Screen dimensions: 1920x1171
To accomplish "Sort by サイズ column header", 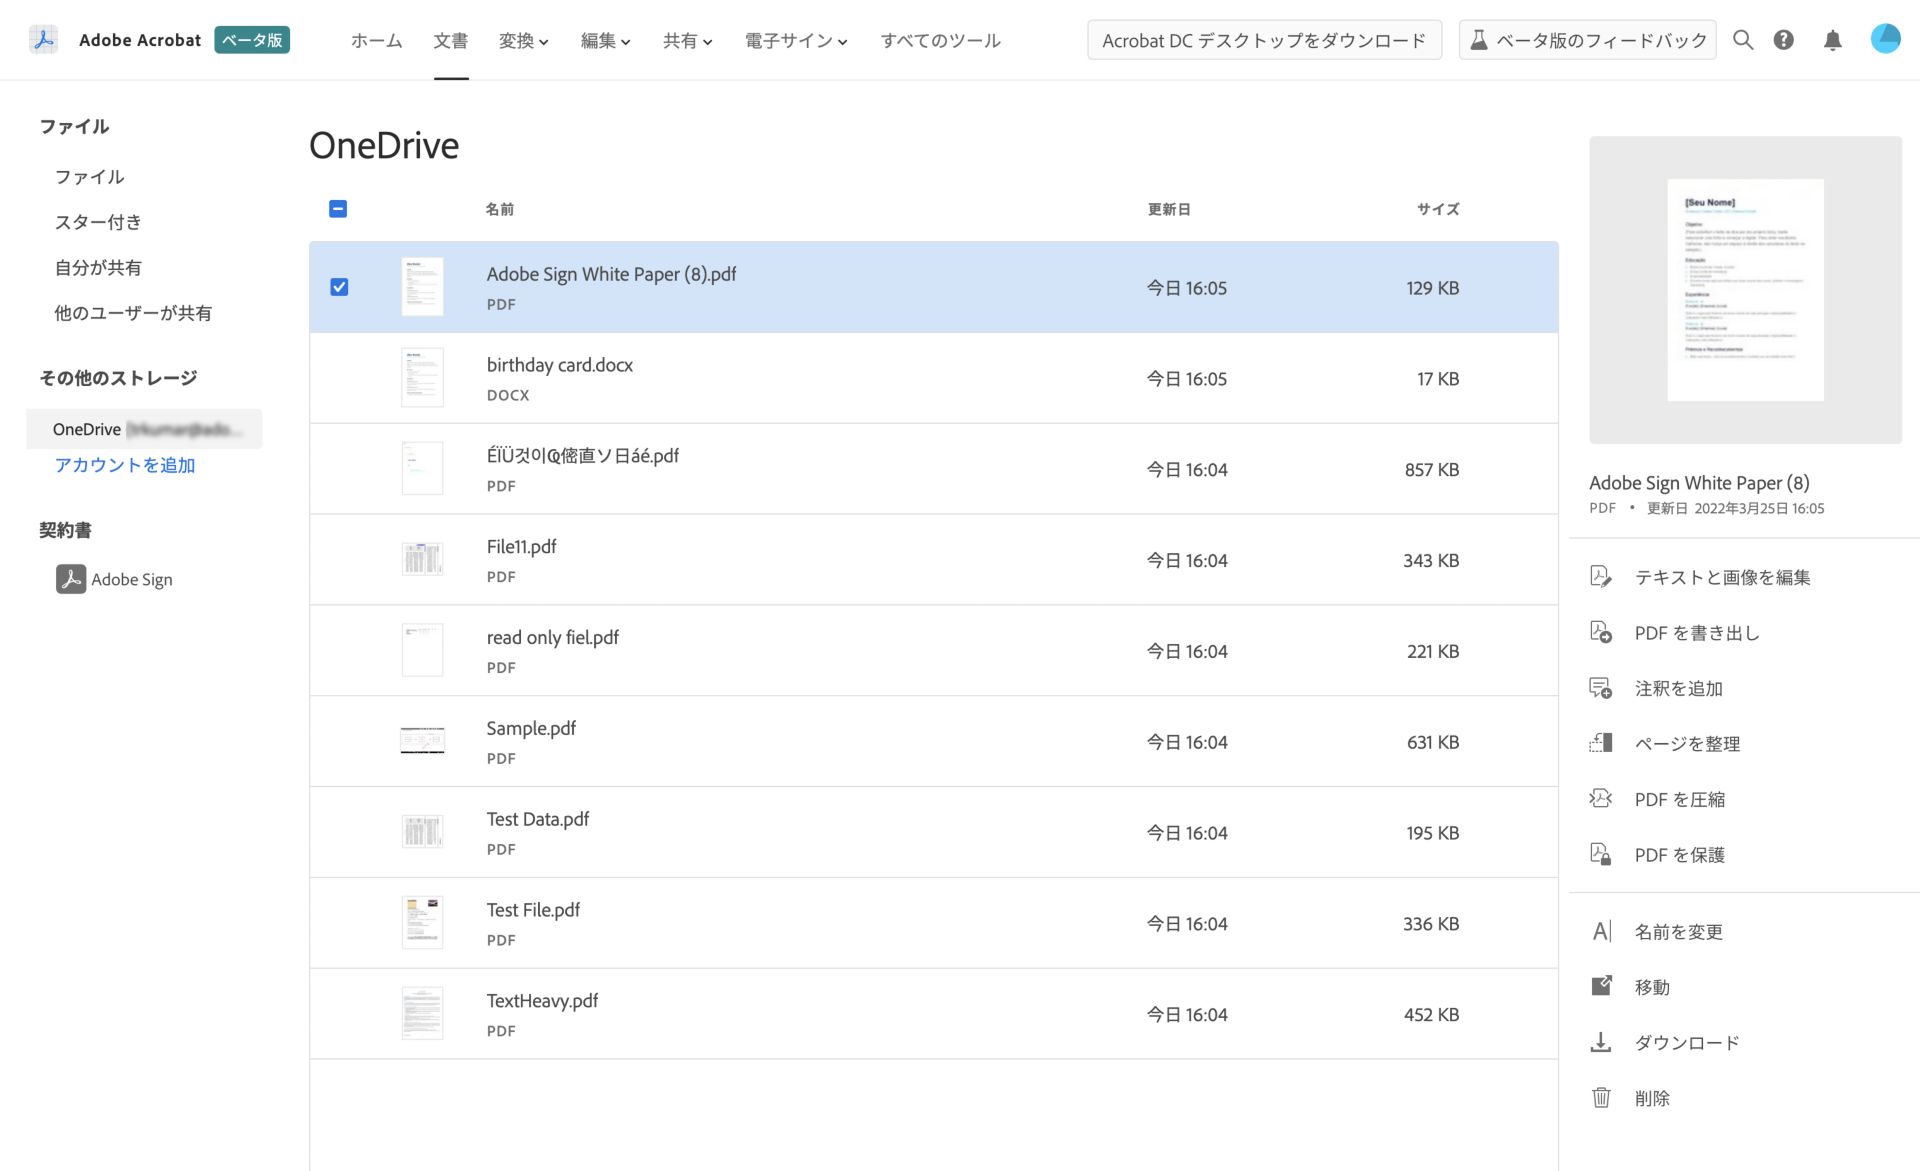I will (x=1438, y=209).
